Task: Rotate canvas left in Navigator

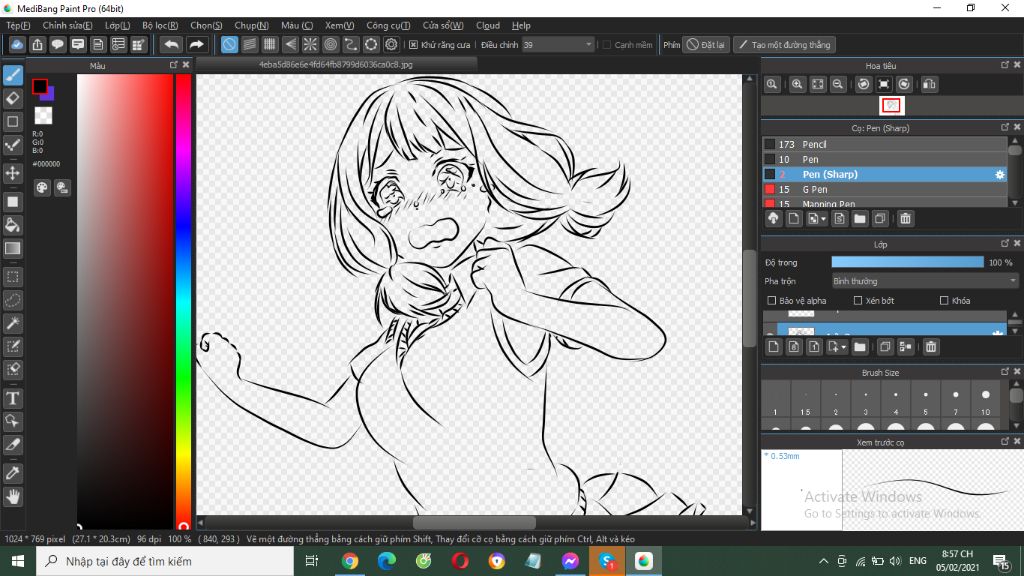Action: (x=863, y=84)
